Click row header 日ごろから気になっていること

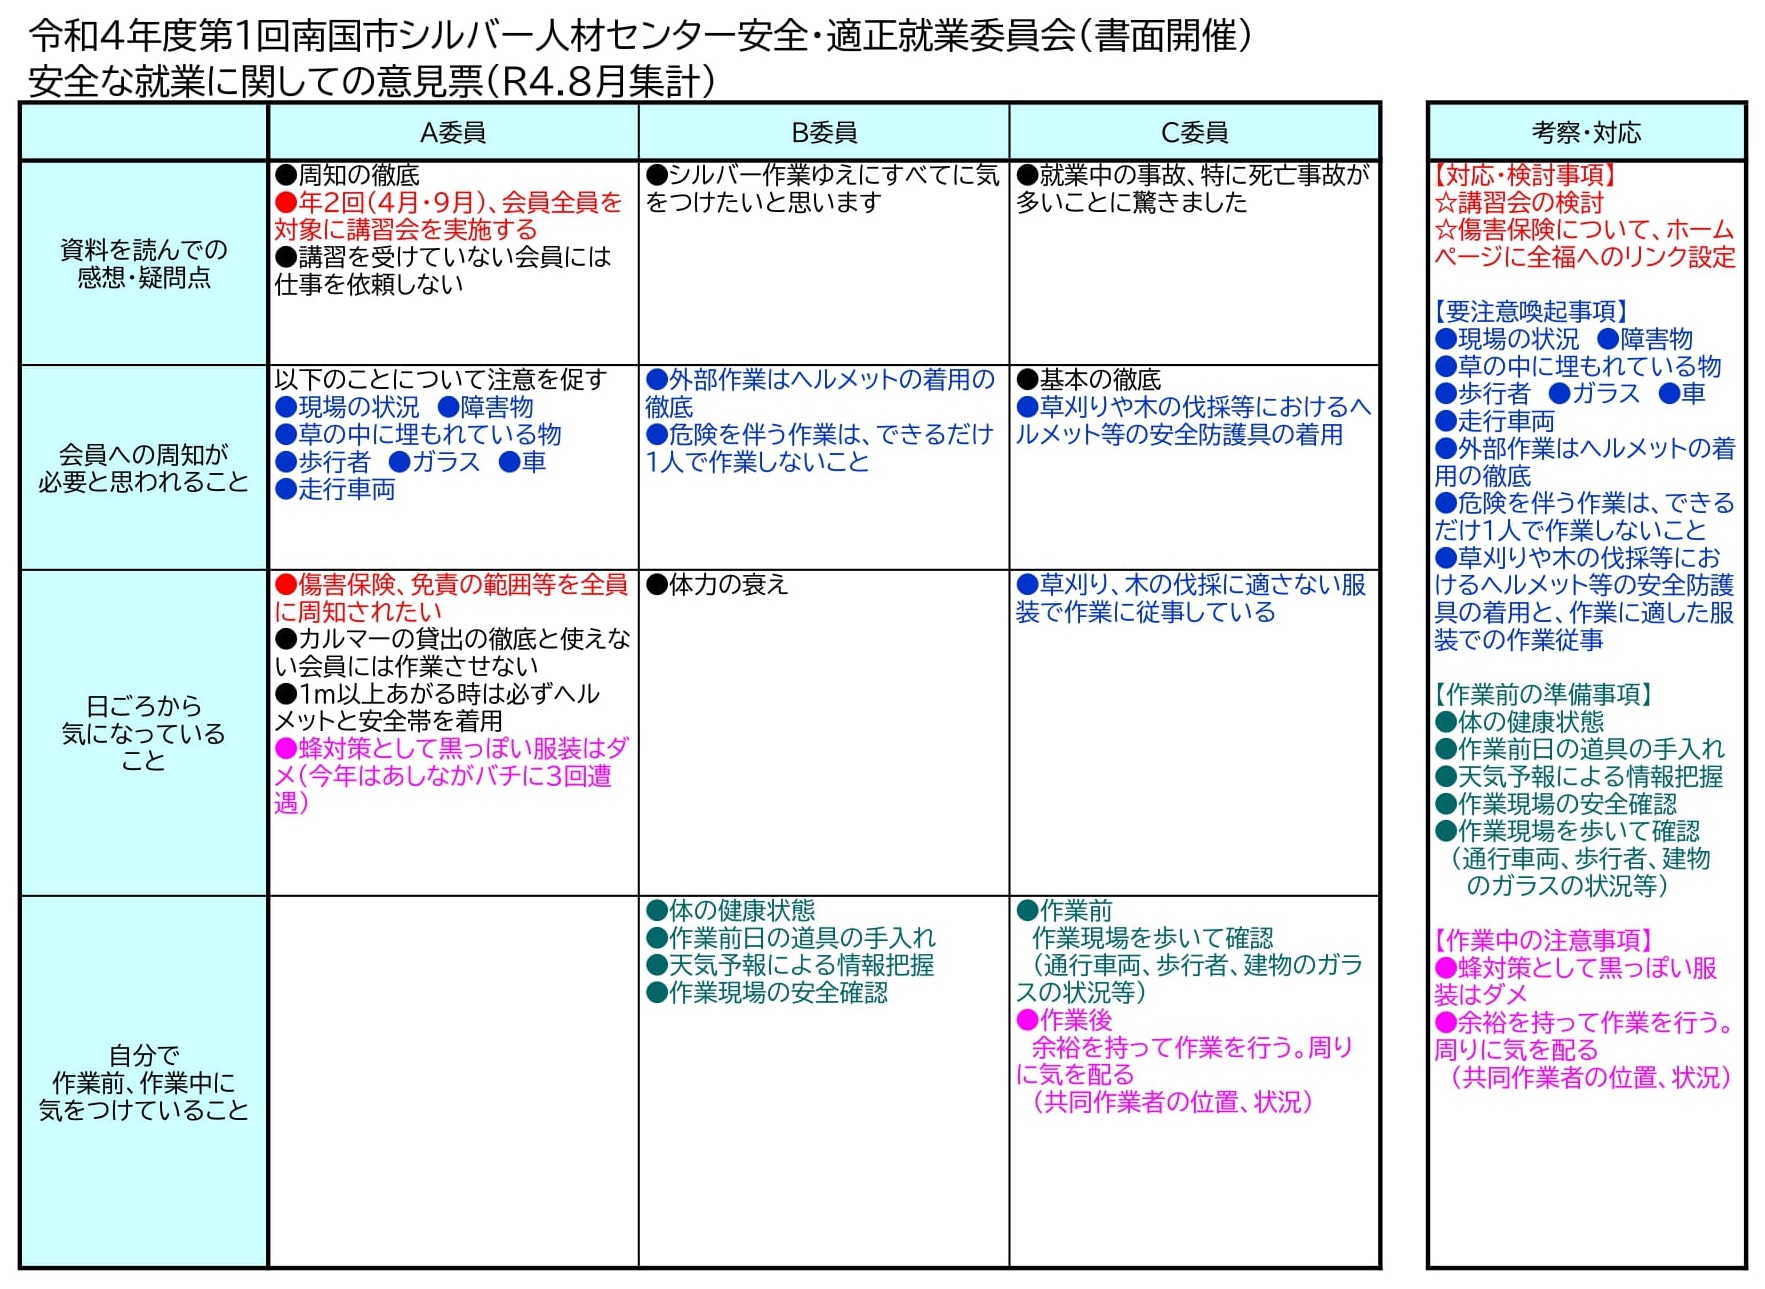click(x=144, y=733)
